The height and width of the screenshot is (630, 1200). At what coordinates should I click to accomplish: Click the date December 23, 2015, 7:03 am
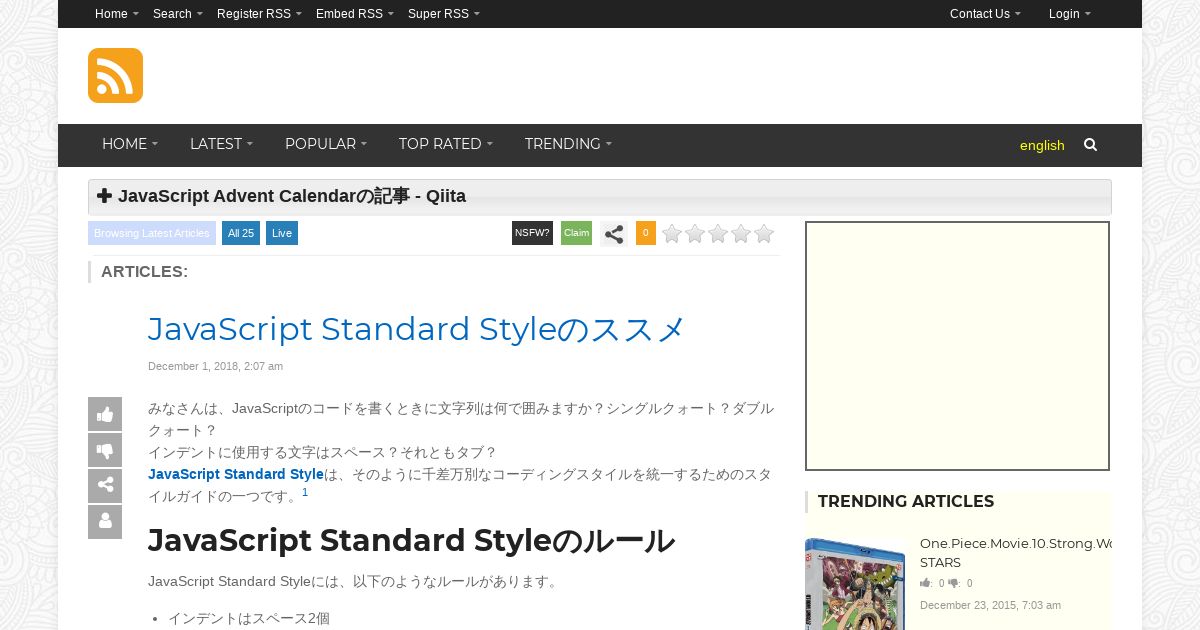point(990,605)
